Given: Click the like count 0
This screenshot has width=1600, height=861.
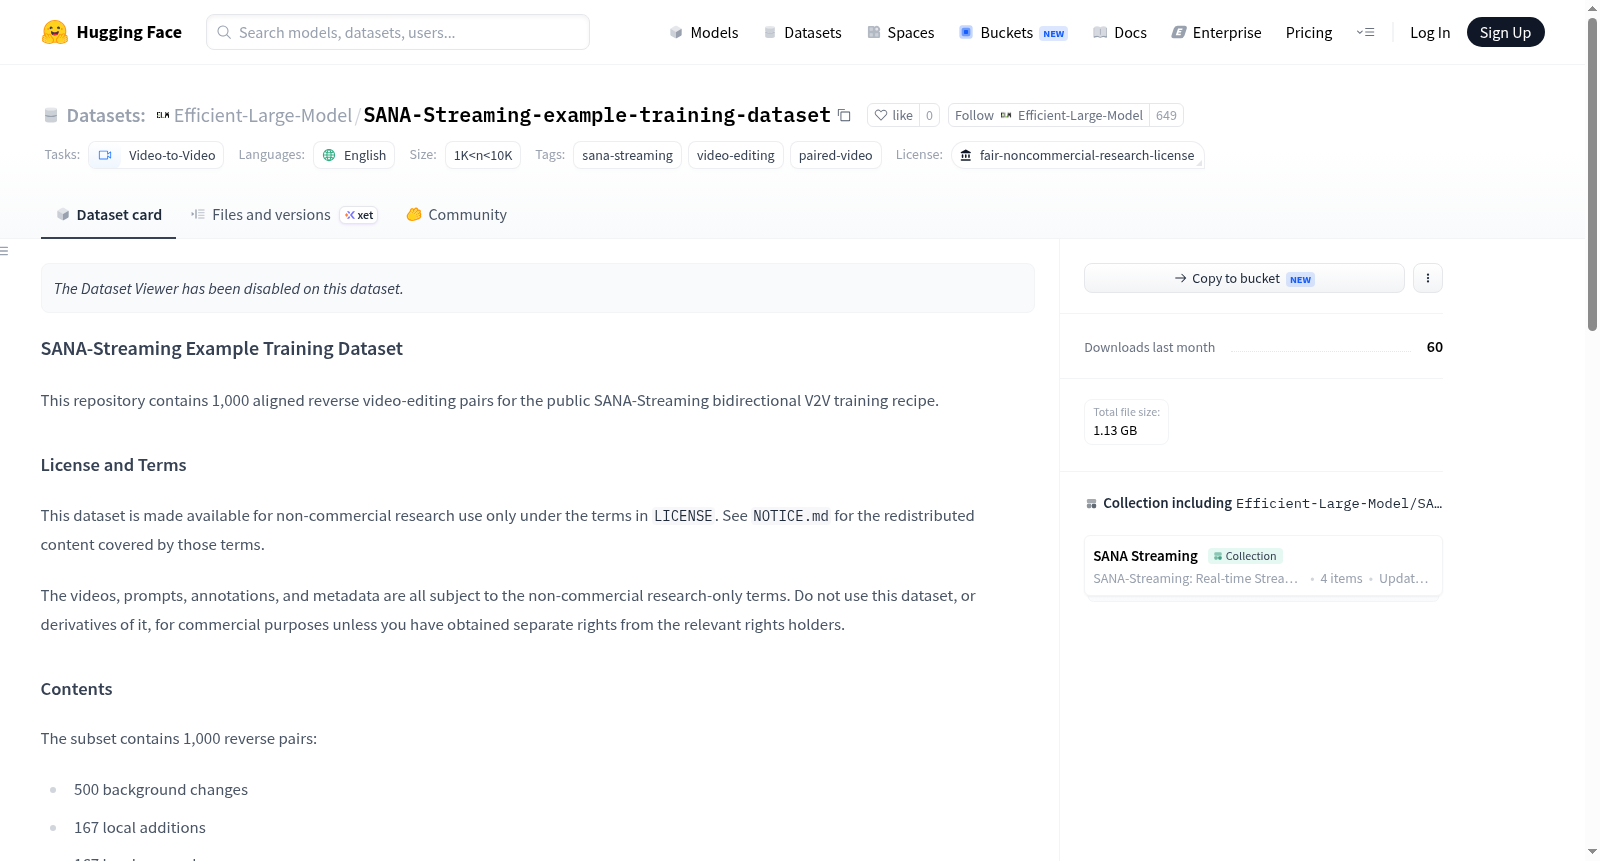Looking at the screenshot, I should click(x=929, y=115).
